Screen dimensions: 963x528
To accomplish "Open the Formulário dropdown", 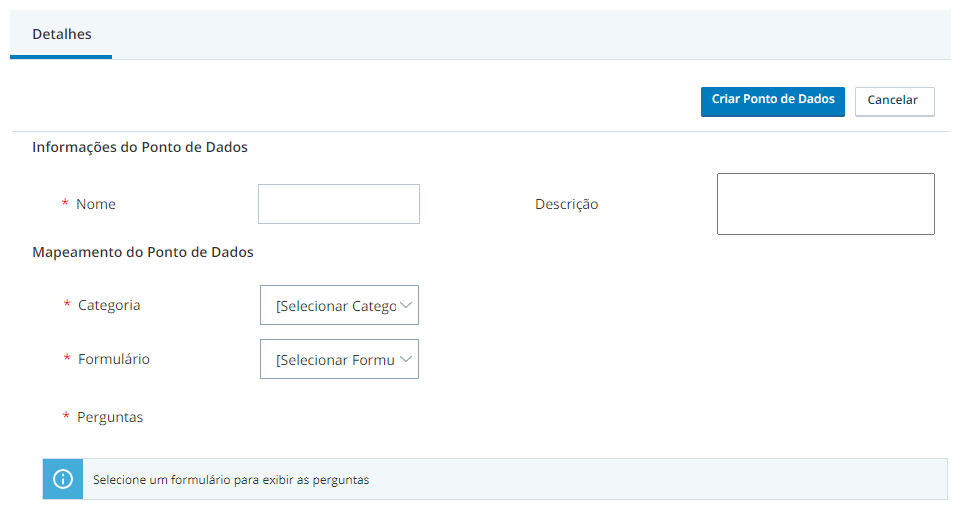I will point(339,359).
